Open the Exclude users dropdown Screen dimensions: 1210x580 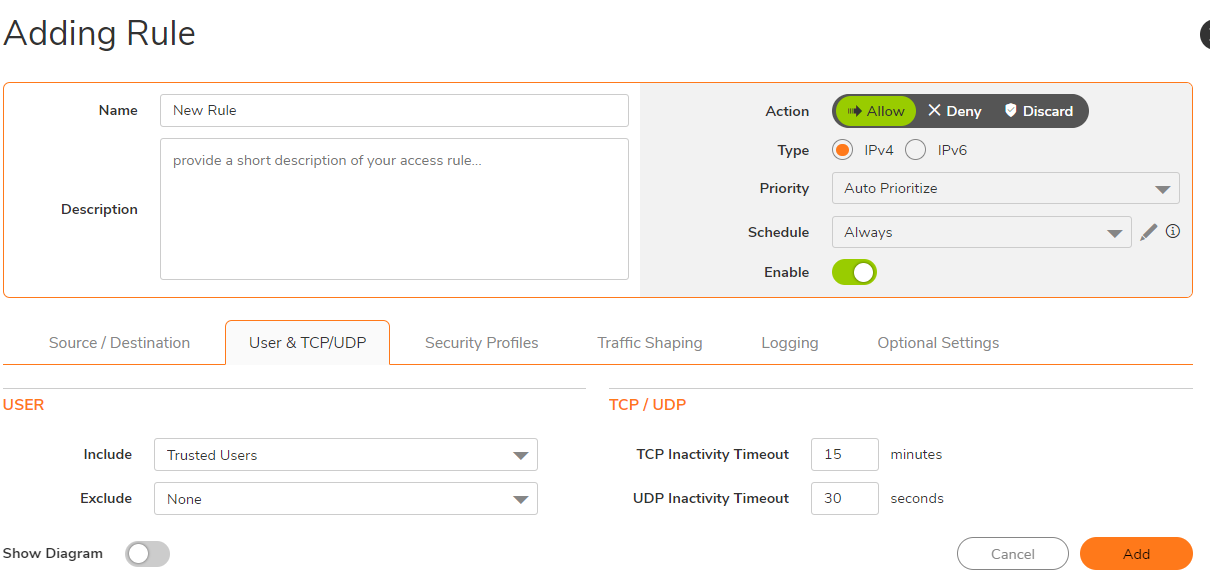(345, 499)
